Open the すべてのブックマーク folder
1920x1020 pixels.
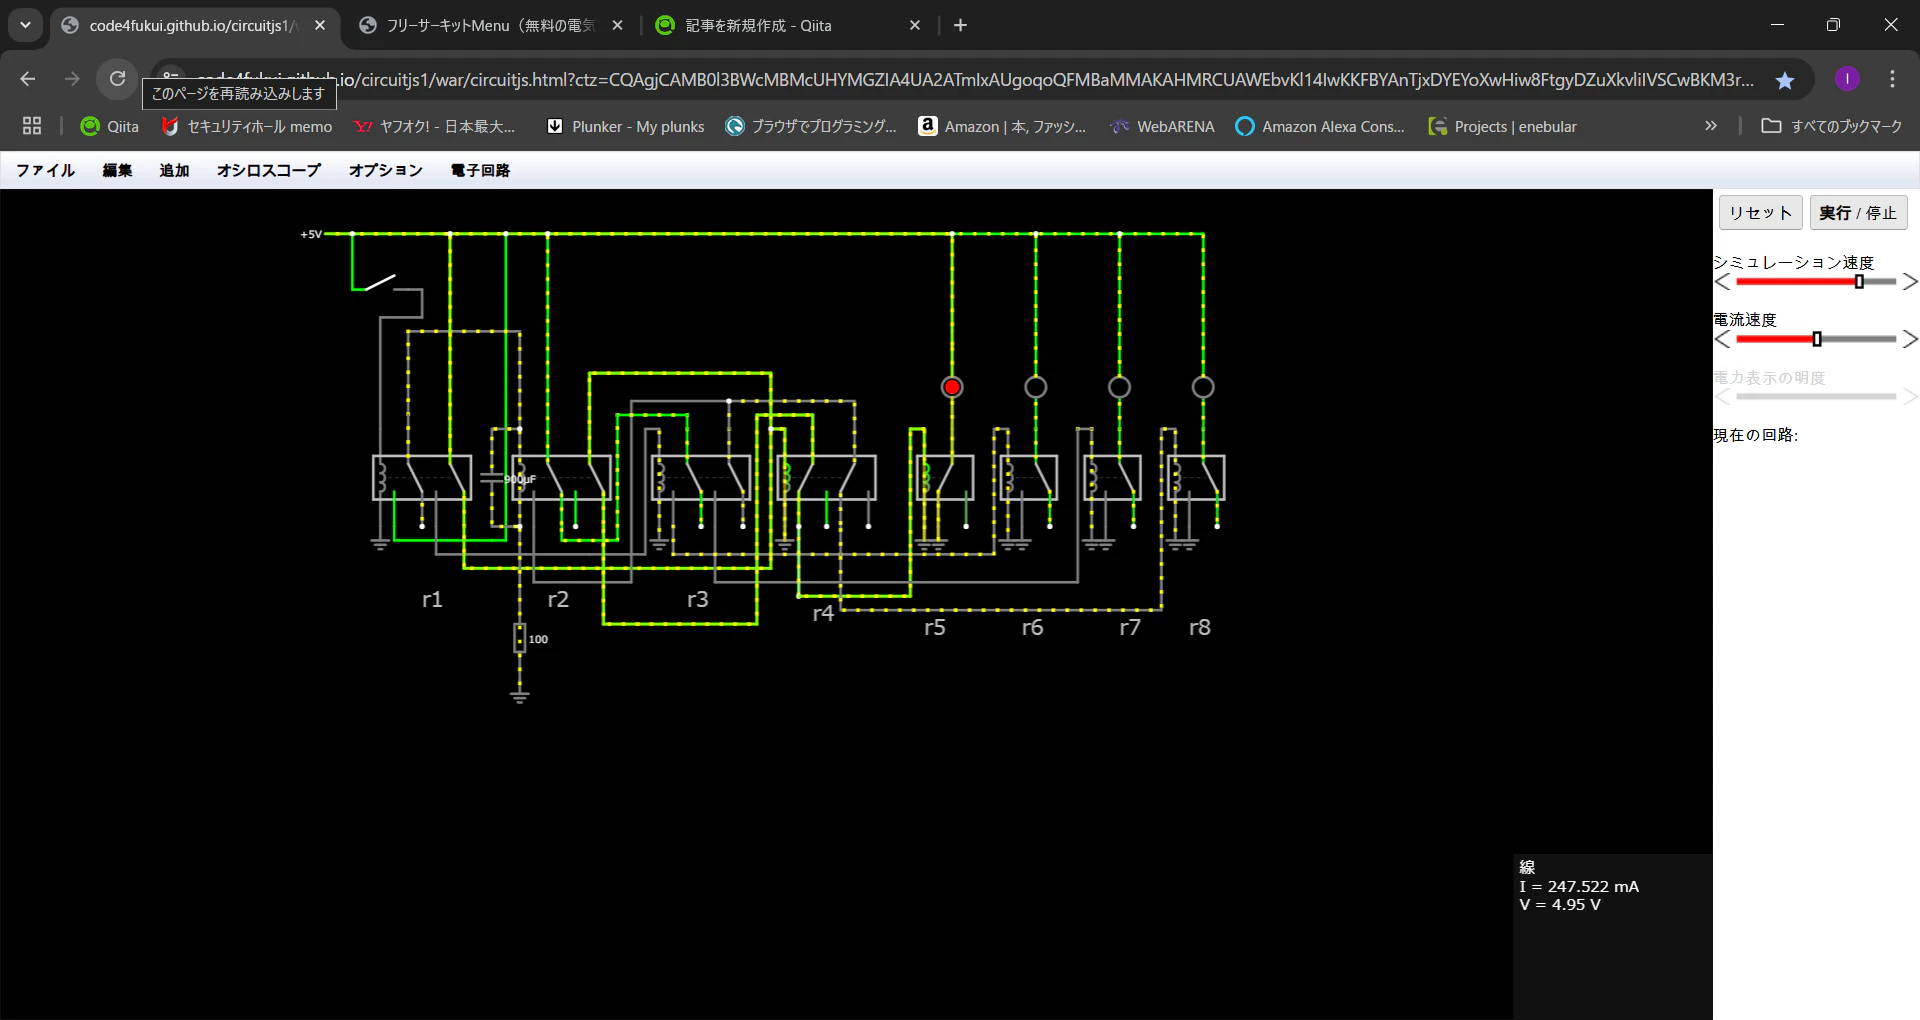click(1832, 126)
